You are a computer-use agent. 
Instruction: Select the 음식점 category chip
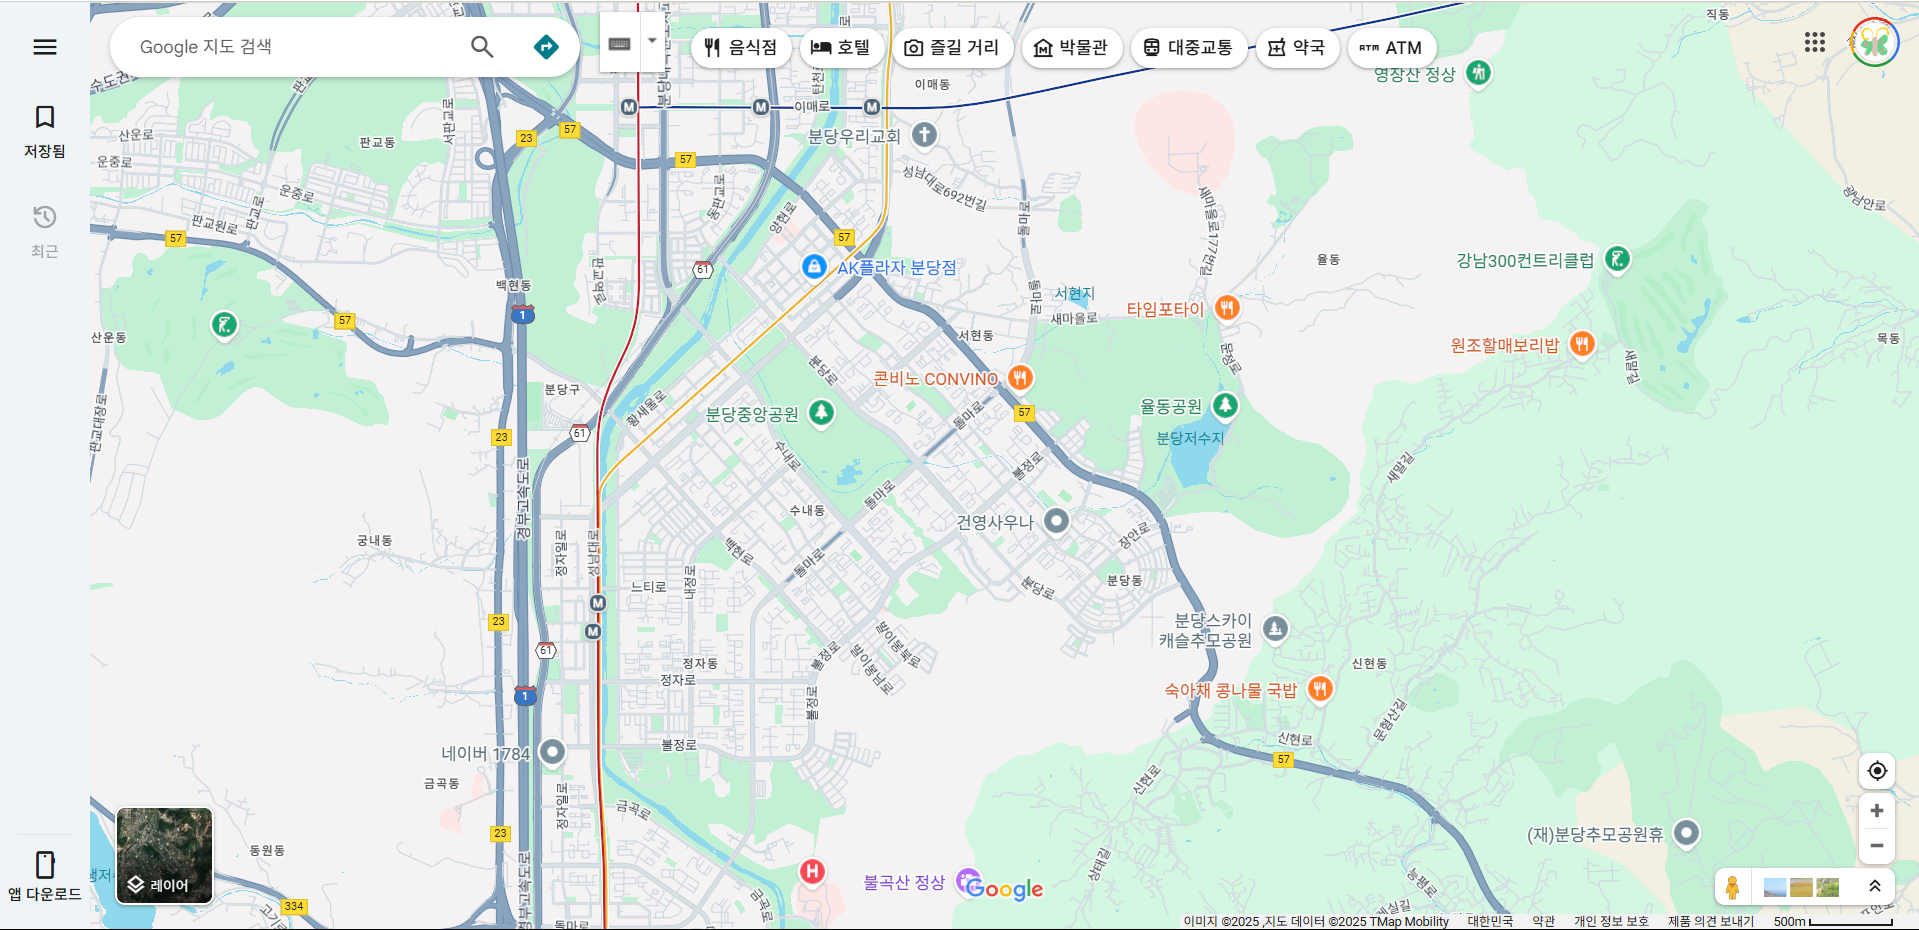[740, 48]
